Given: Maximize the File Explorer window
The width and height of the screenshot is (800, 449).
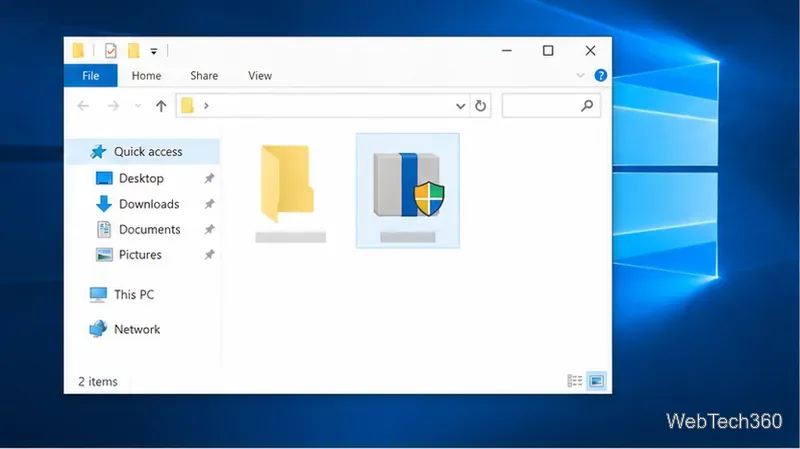Looking at the screenshot, I should 548,51.
